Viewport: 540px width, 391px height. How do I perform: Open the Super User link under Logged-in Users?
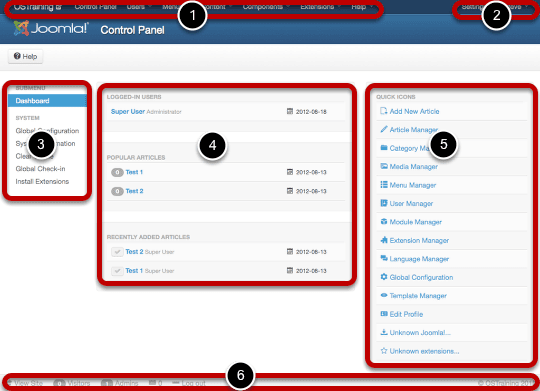128,111
